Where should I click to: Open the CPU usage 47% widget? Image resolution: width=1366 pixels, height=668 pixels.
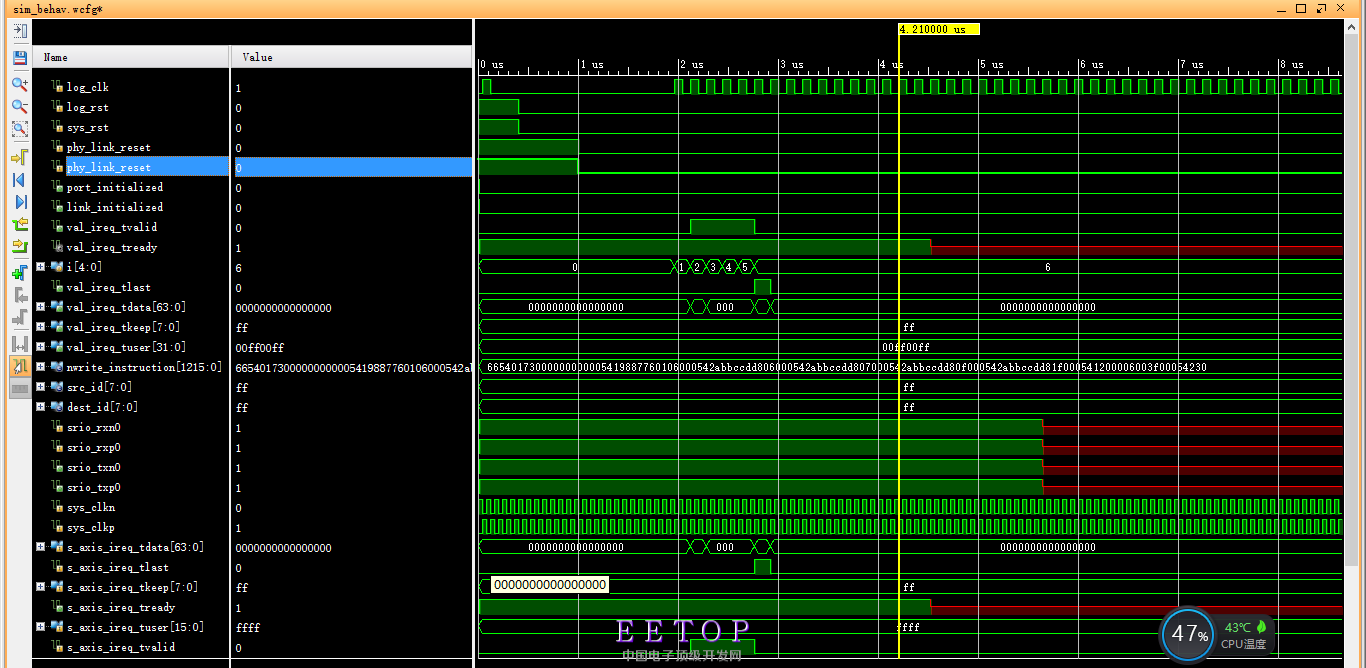pos(1189,635)
